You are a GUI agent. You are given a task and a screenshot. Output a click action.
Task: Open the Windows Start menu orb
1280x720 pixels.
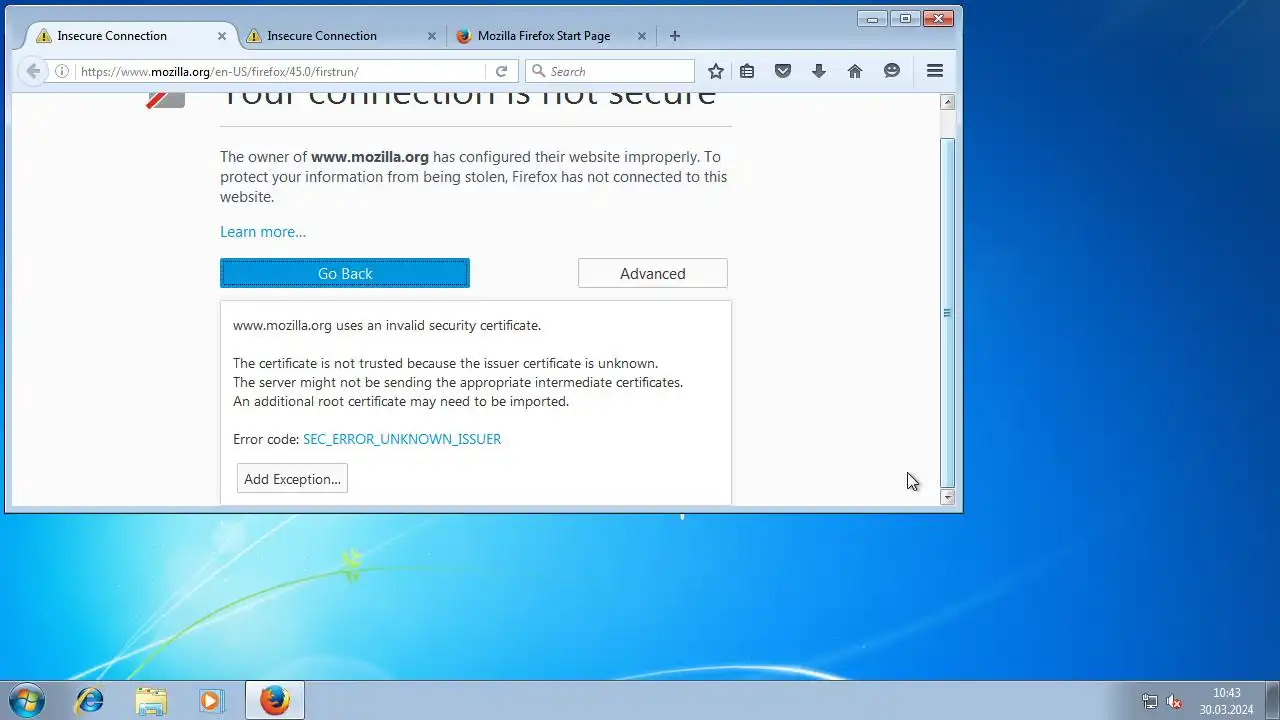point(27,700)
